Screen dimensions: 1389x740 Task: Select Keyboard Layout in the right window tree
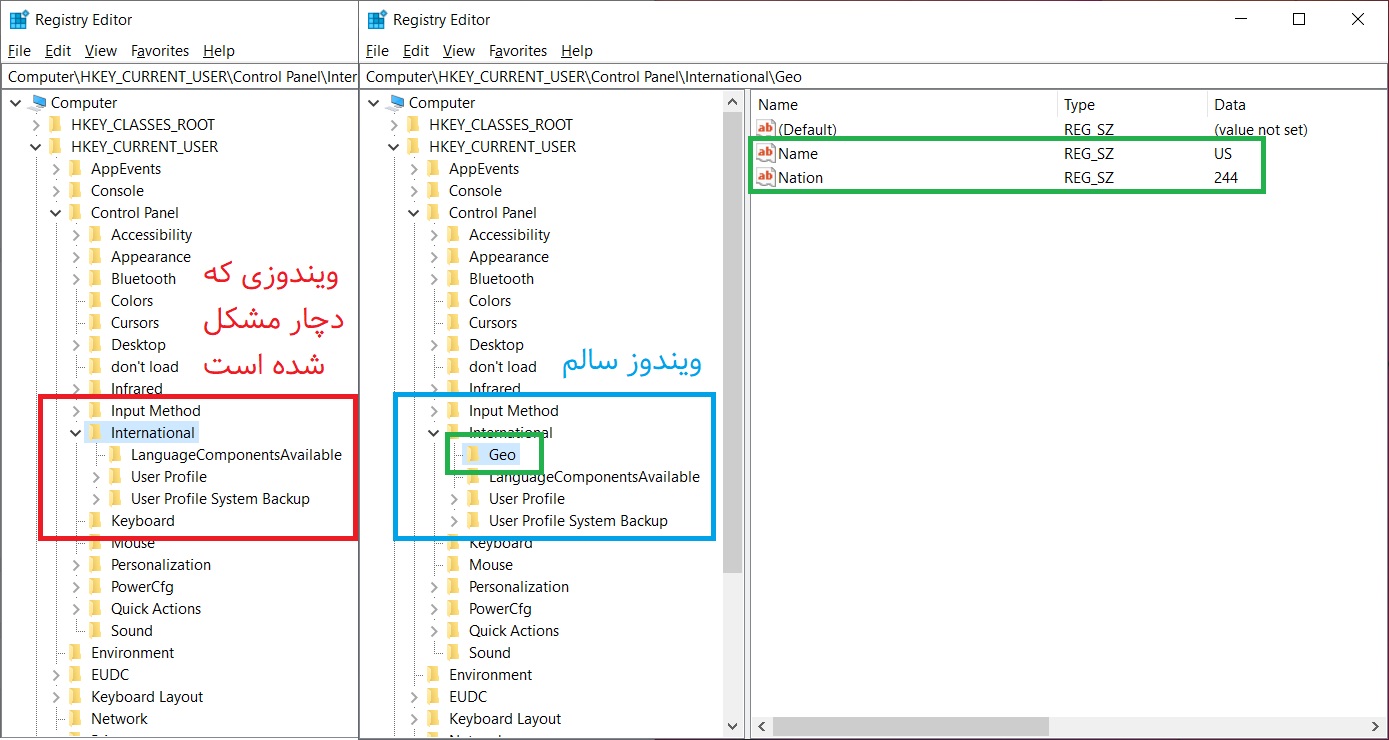pyautogui.click(x=505, y=719)
